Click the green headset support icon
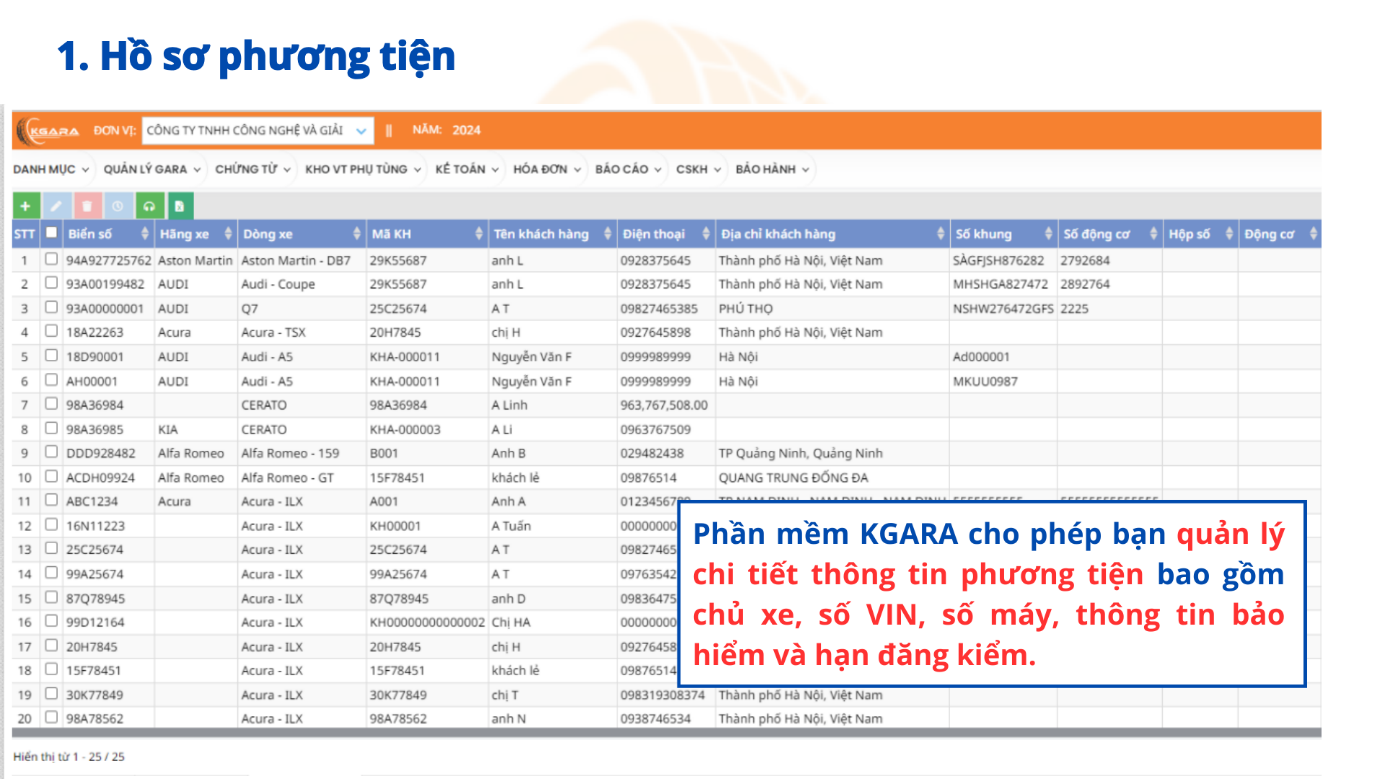Screen dimensions: 1385x779 (x=149, y=206)
